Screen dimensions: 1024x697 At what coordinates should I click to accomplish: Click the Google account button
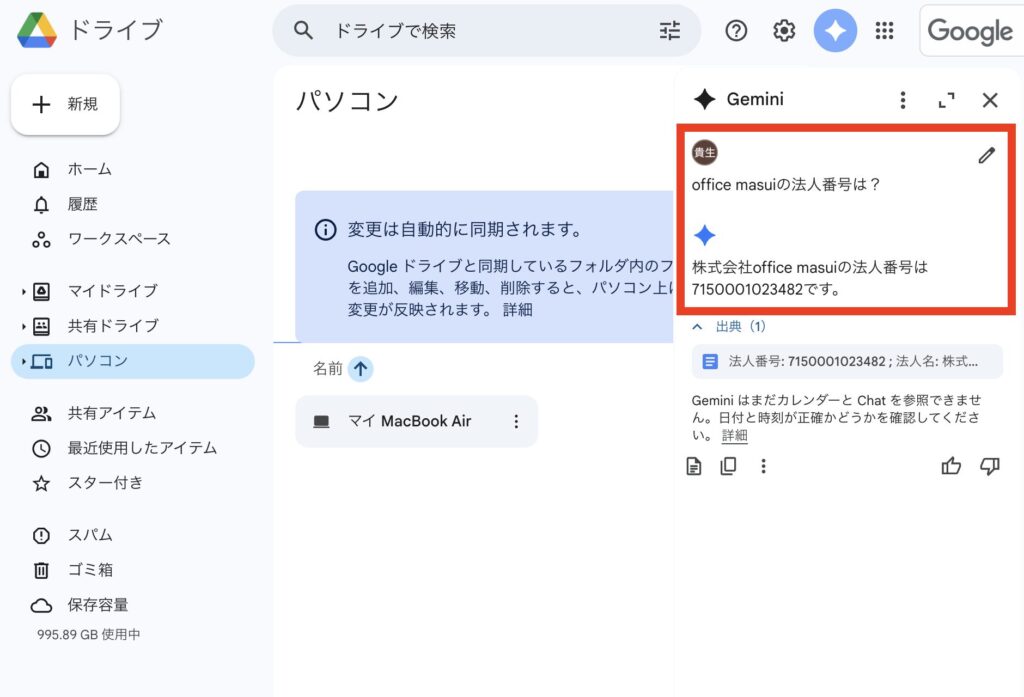pyautogui.click(x=971, y=31)
